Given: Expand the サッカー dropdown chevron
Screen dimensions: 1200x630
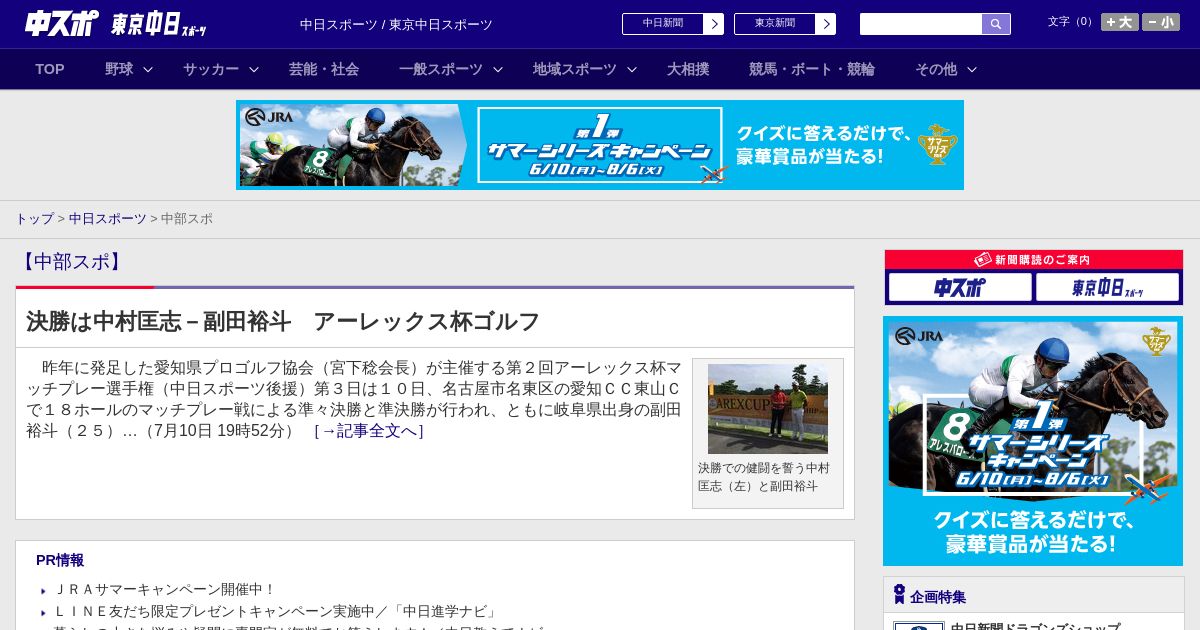Looking at the screenshot, I should [x=254, y=69].
